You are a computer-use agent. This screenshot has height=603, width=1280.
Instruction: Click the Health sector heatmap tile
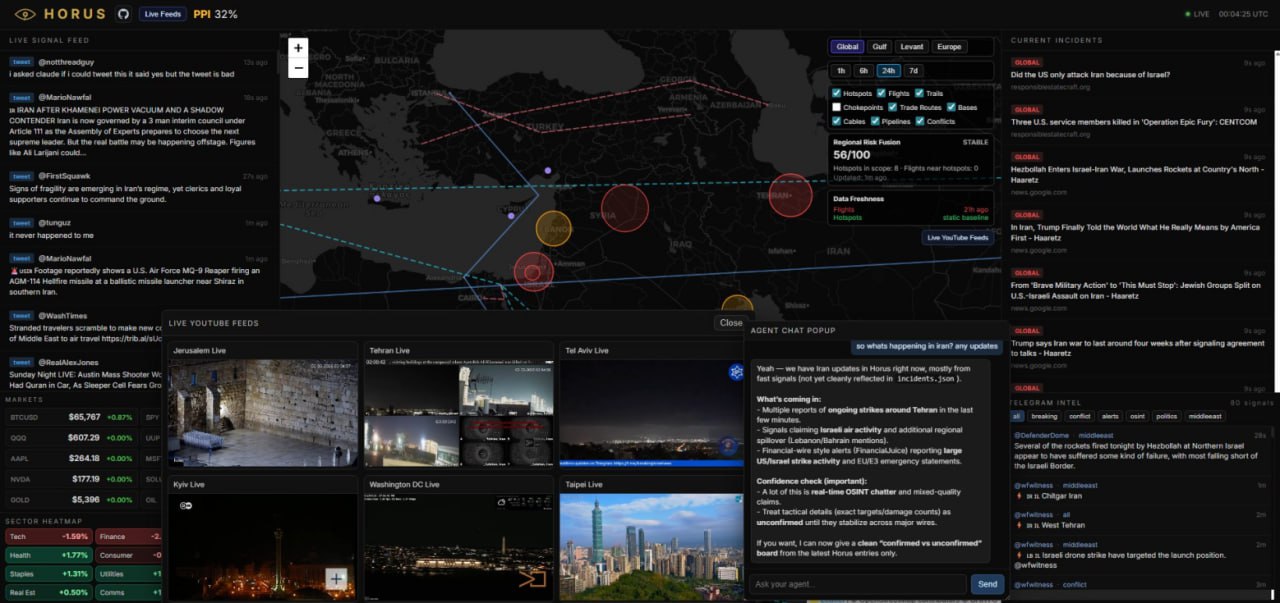[x=48, y=555]
